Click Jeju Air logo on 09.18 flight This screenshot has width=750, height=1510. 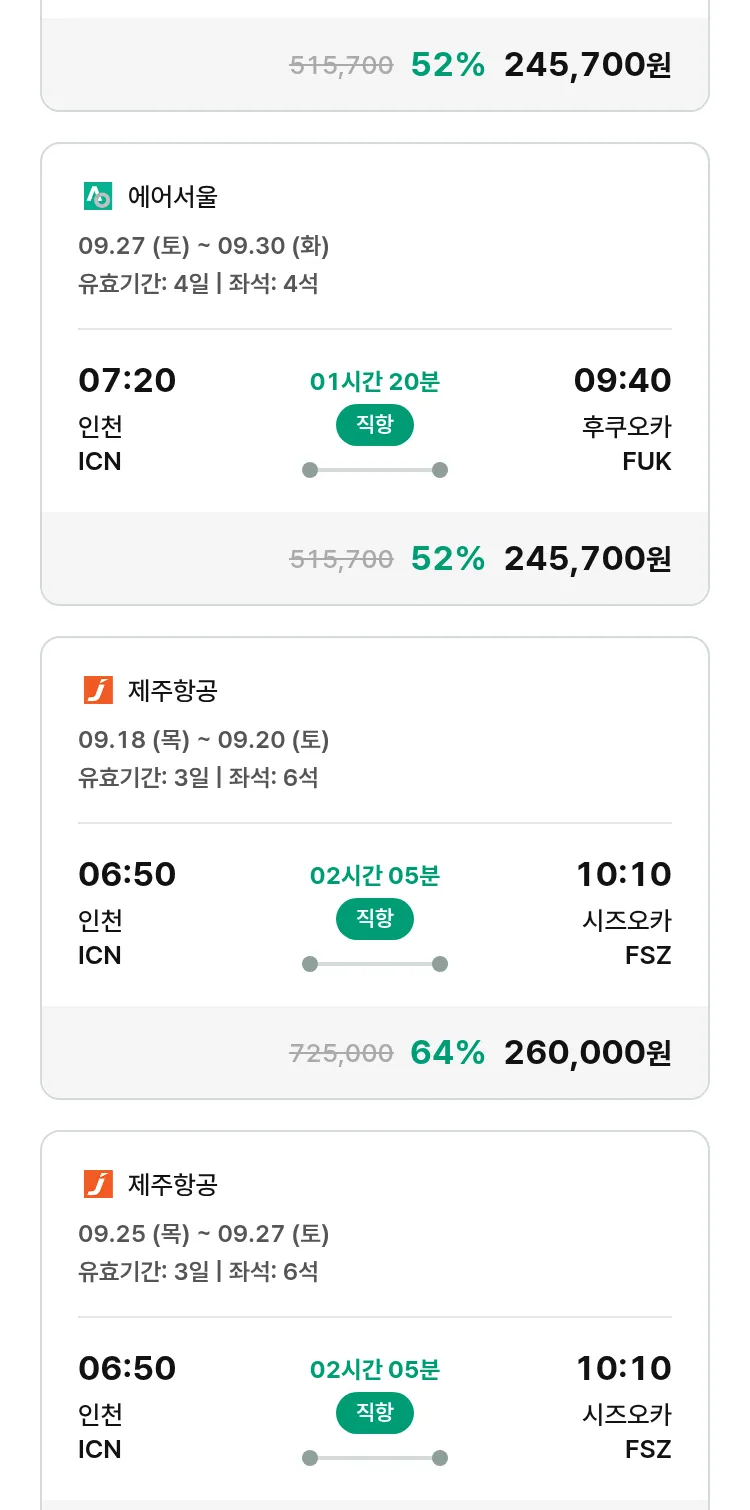[x=98, y=690]
